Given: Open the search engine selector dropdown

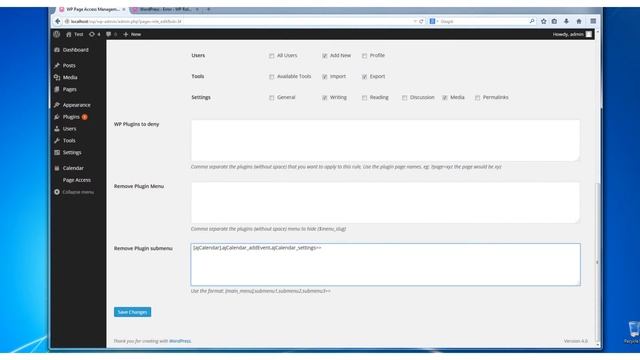Looking at the screenshot, I should point(433,21).
